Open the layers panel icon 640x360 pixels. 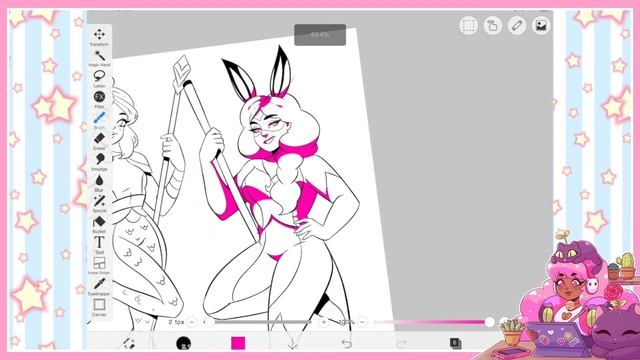pos(456,343)
